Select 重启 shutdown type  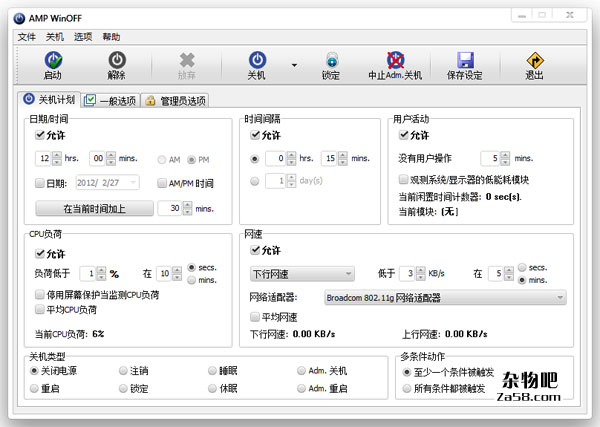point(34,389)
